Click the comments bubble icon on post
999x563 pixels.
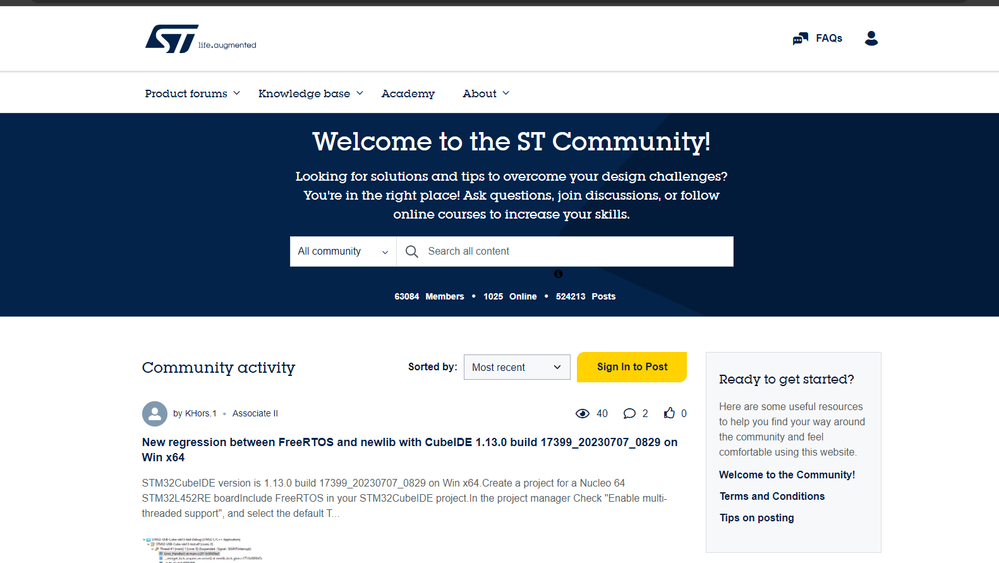(629, 413)
